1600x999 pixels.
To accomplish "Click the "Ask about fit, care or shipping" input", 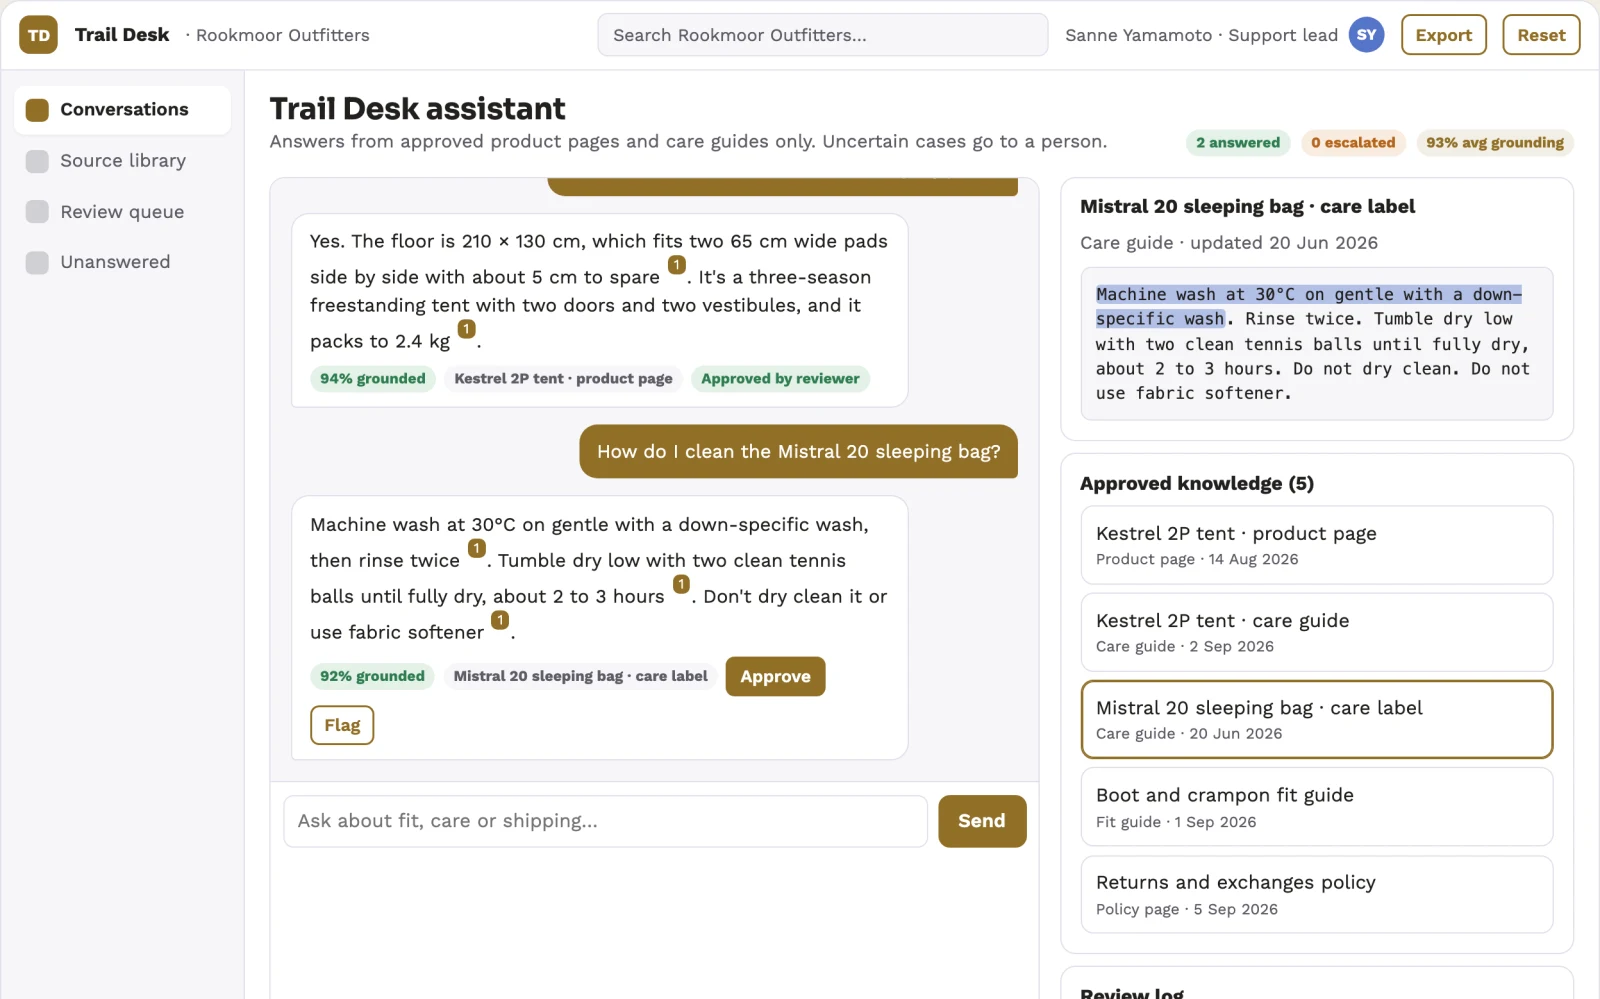I will [605, 821].
